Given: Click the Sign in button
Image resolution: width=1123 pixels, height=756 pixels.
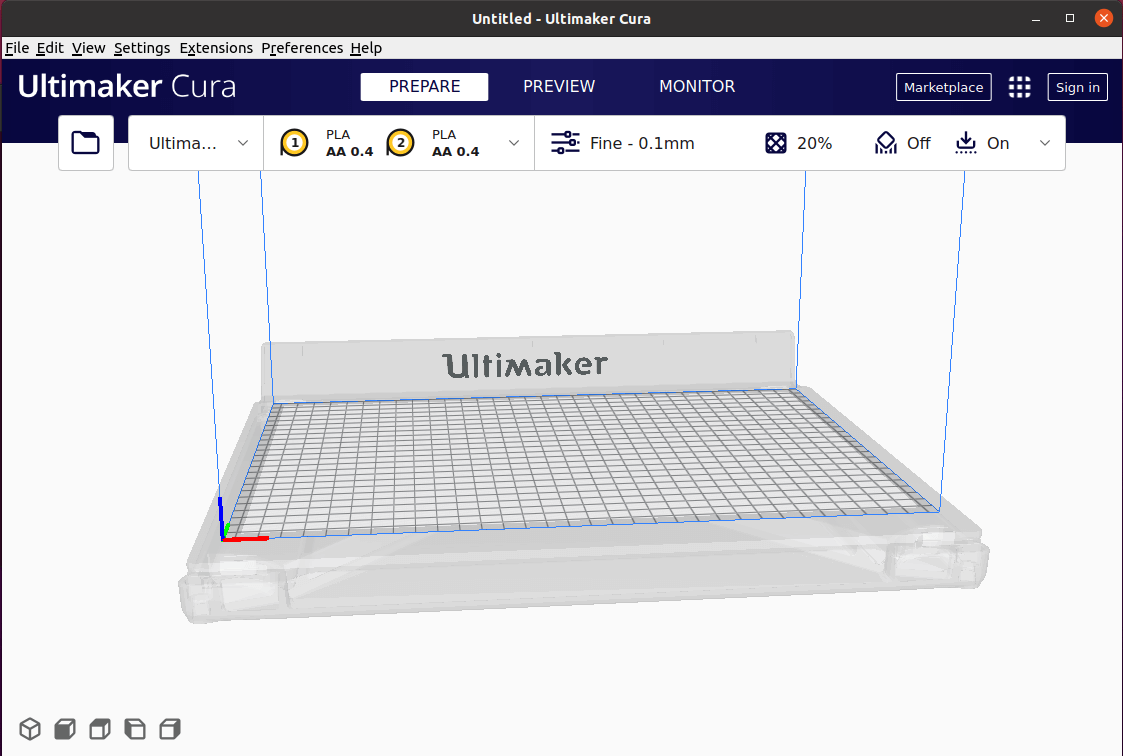Looking at the screenshot, I should pyautogui.click(x=1077, y=87).
